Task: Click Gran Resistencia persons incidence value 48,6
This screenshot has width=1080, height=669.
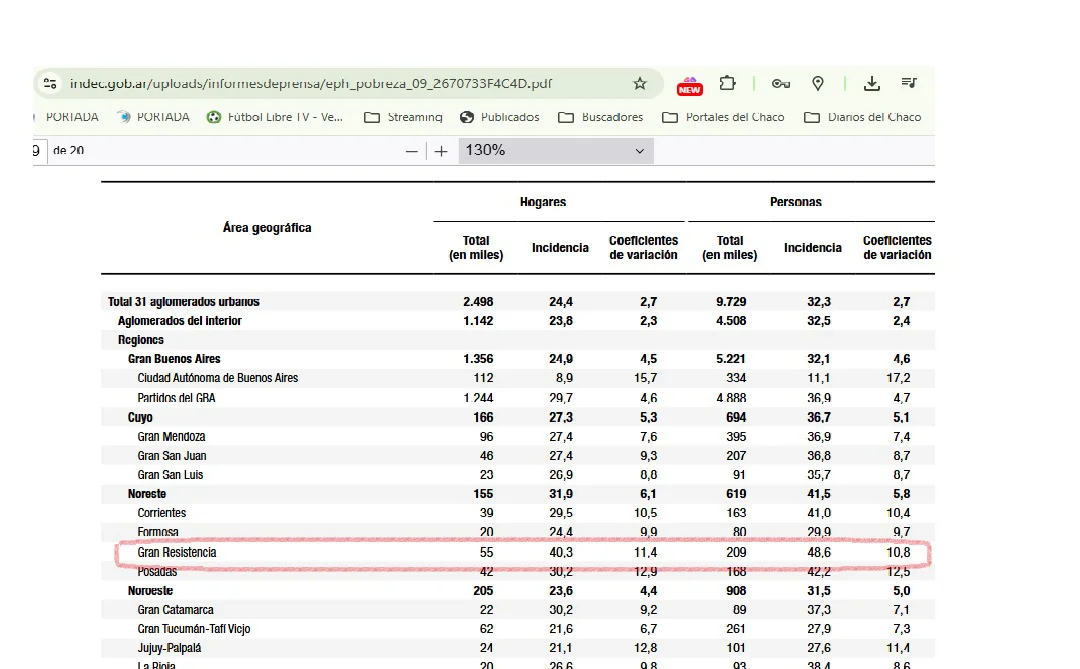Action: [819, 553]
